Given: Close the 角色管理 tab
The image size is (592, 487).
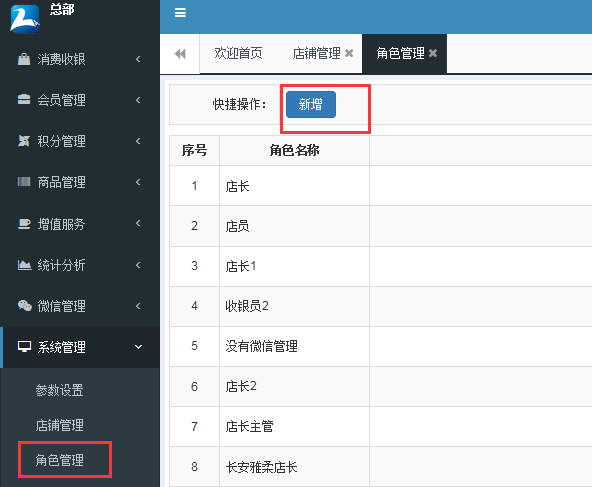Looking at the screenshot, I should (x=433, y=53).
